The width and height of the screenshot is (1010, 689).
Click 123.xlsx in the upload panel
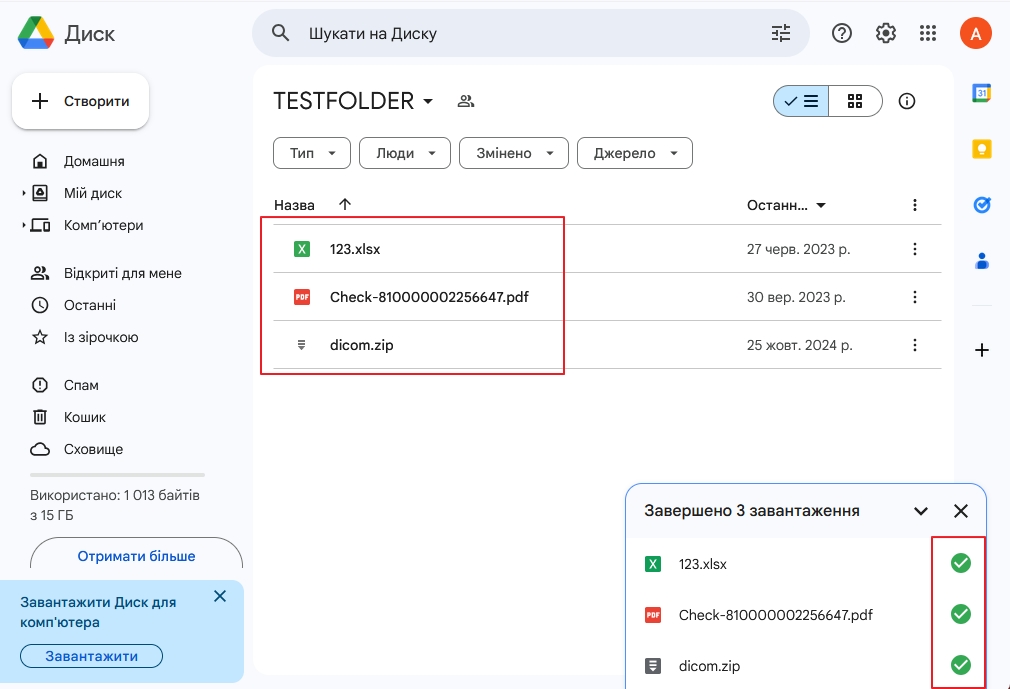click(703, 564)
